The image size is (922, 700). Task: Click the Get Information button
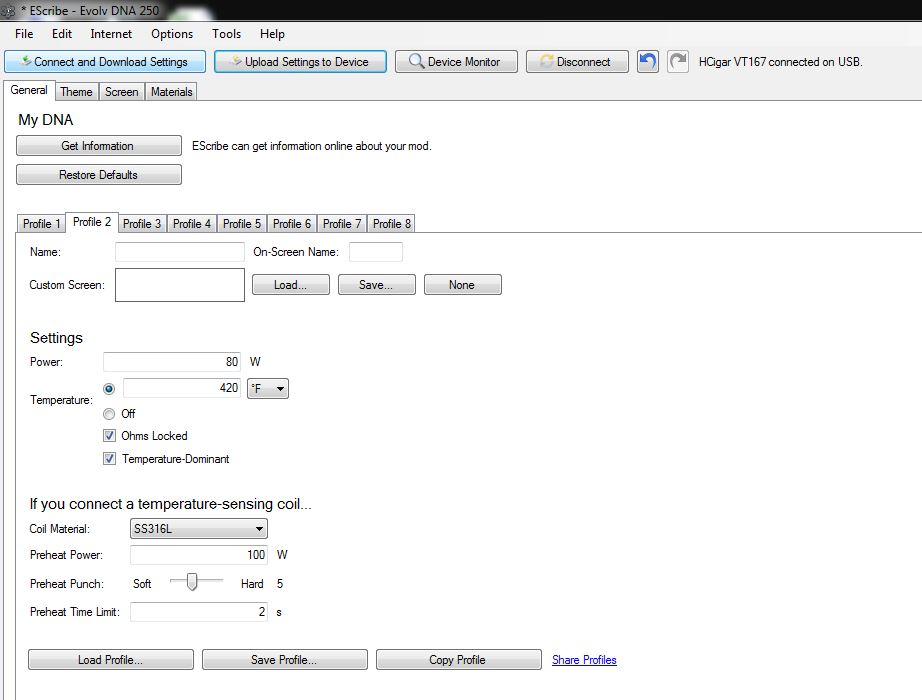click(x=98, y=146)
